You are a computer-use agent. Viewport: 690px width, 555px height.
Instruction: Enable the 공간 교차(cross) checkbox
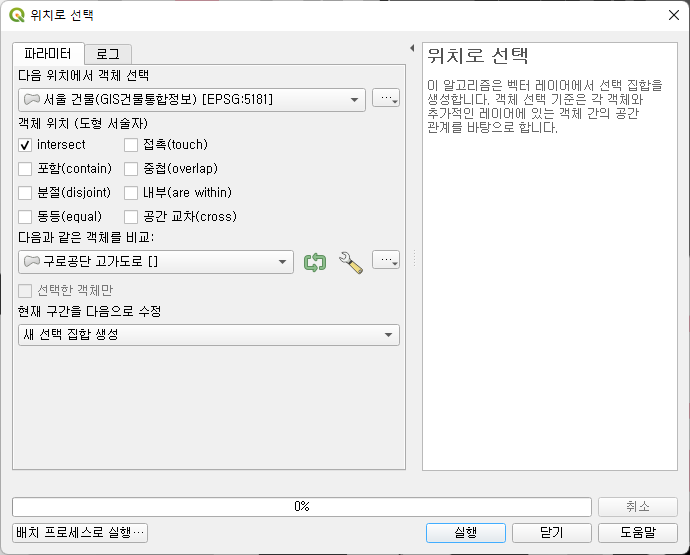[131, 217]
